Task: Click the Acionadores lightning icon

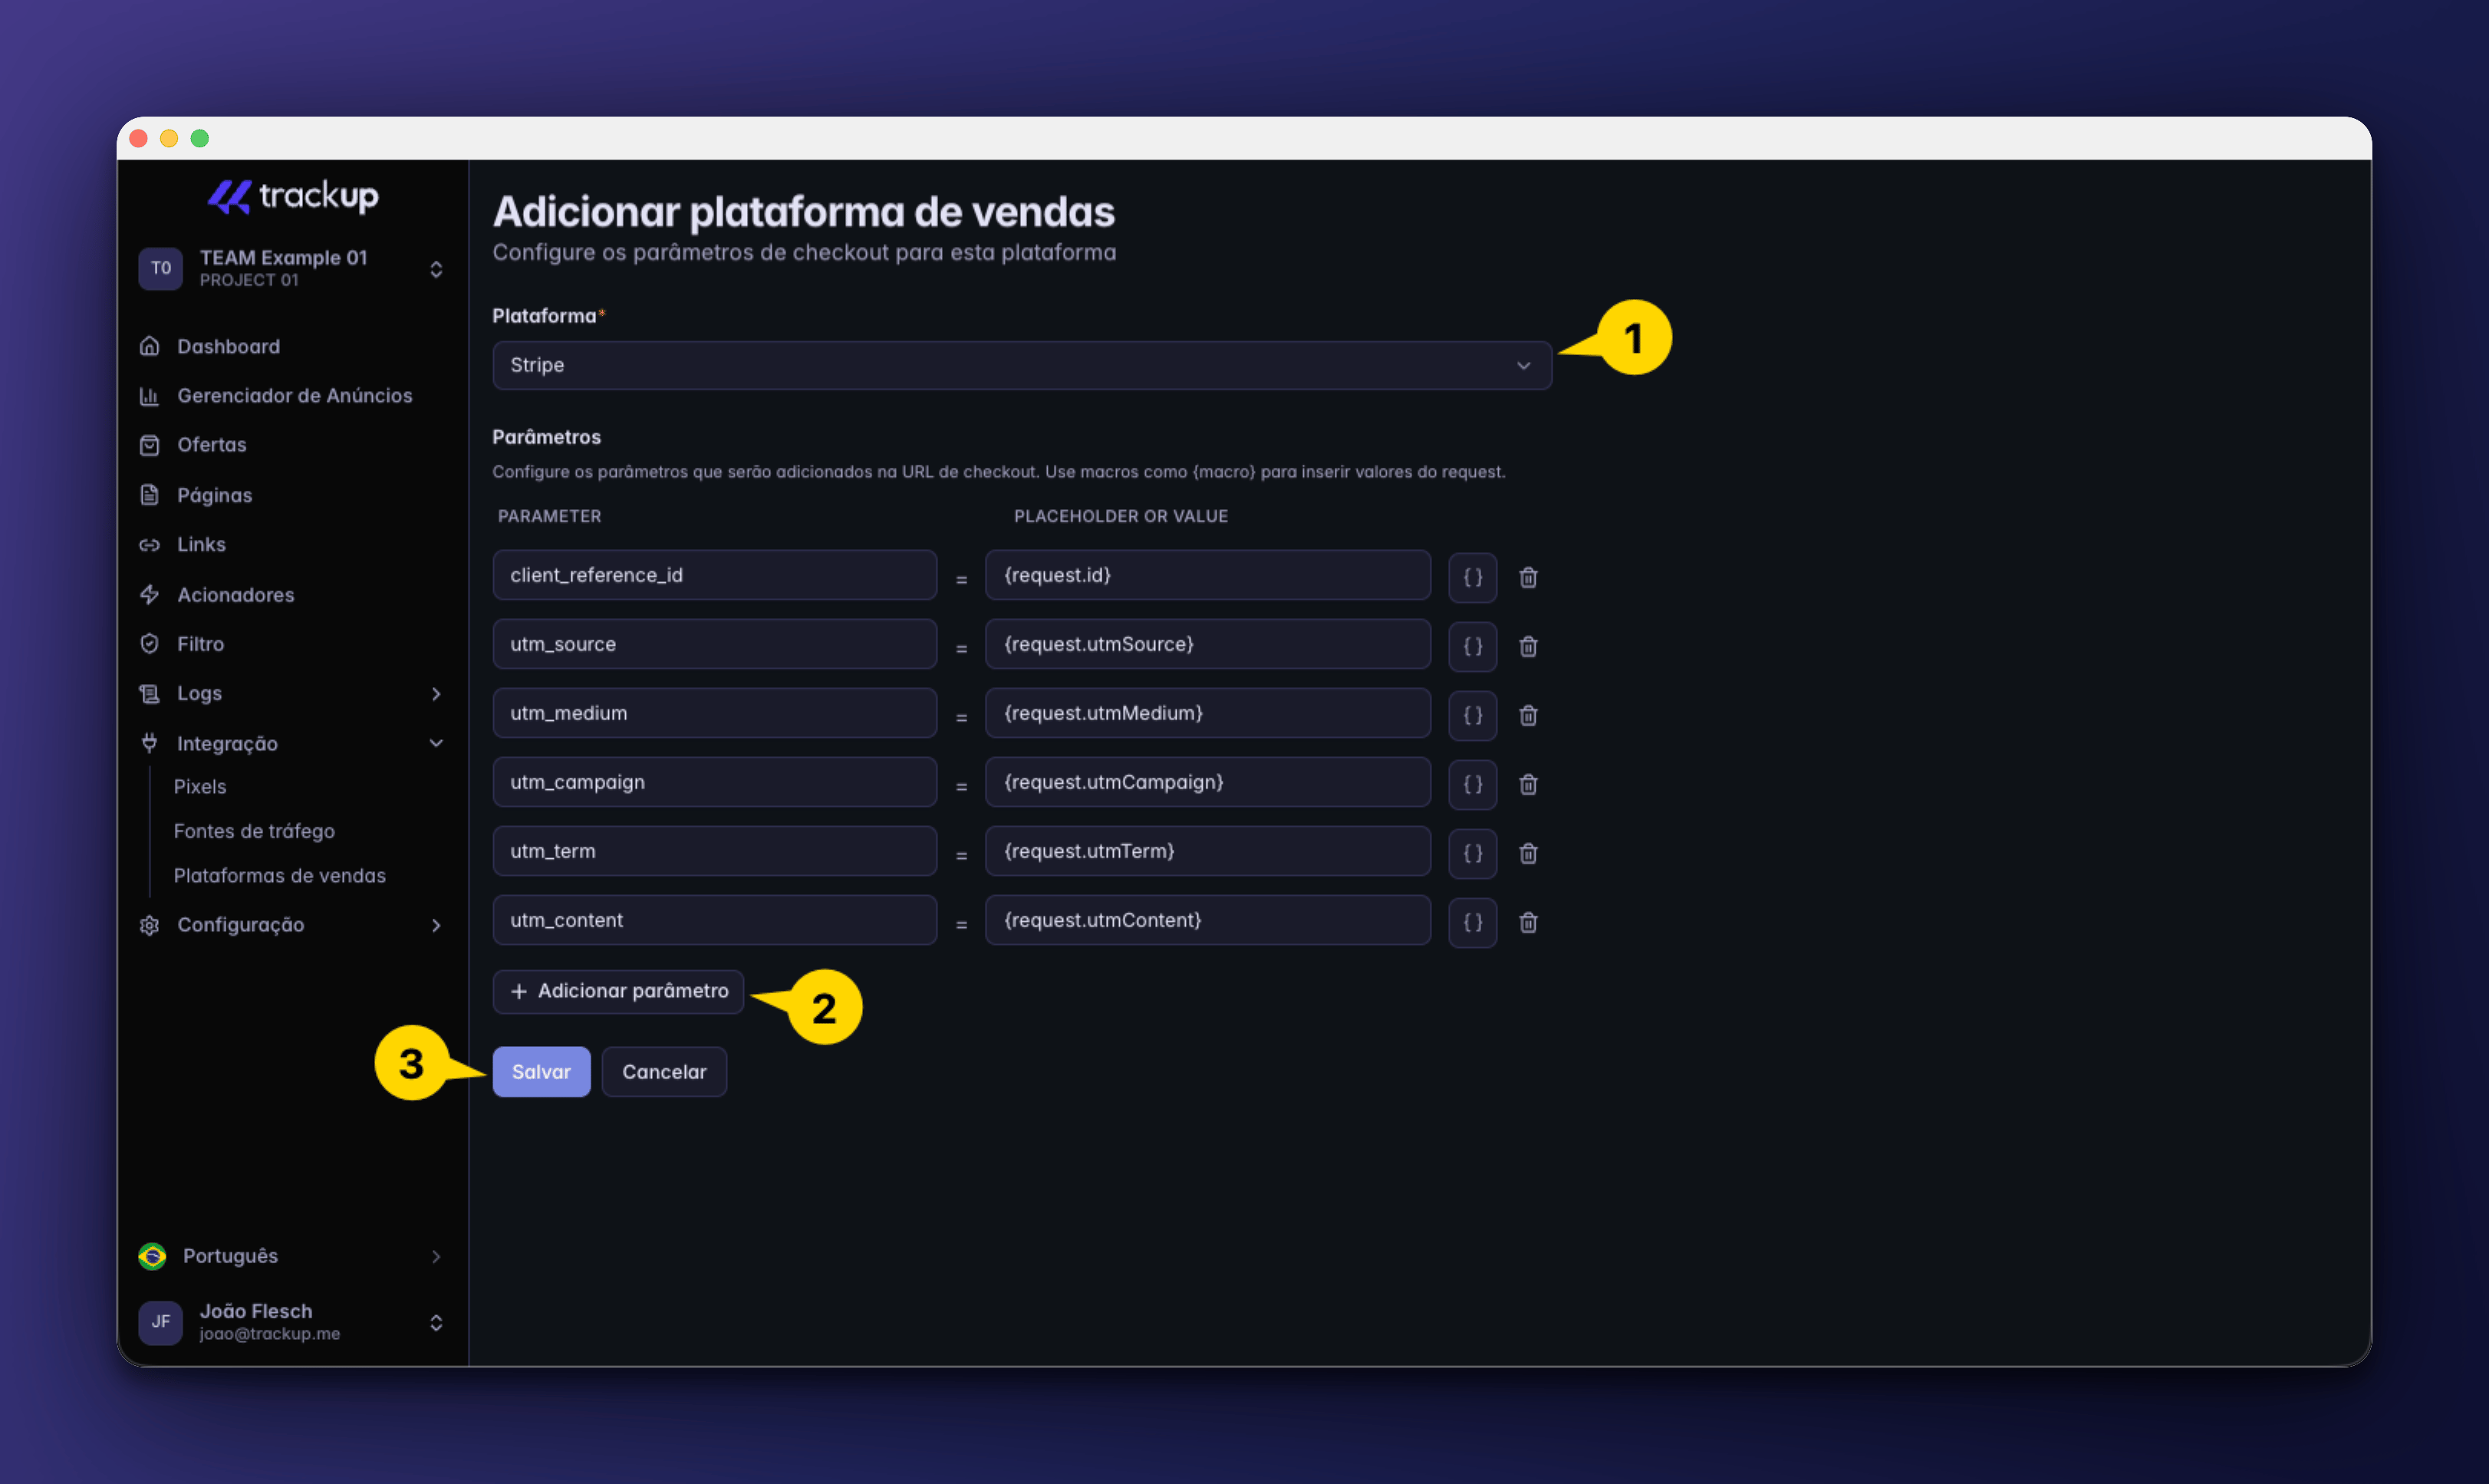Action: 150,595
